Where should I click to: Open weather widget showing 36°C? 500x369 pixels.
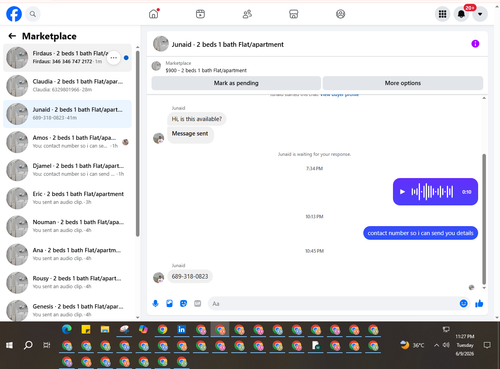pyautogui.click(x=412, y=345)
